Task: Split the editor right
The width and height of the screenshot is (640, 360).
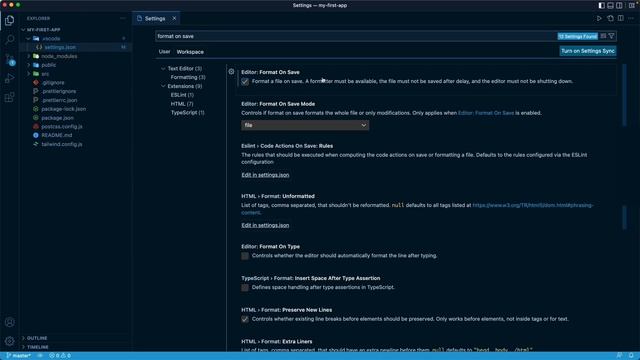Action: pos(621,18)
